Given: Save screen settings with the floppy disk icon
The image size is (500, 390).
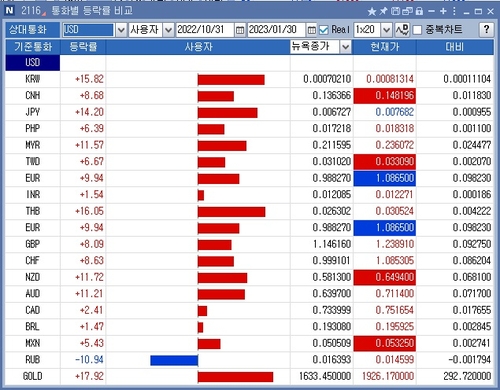Looking at the screenshot, I should 396,11.
